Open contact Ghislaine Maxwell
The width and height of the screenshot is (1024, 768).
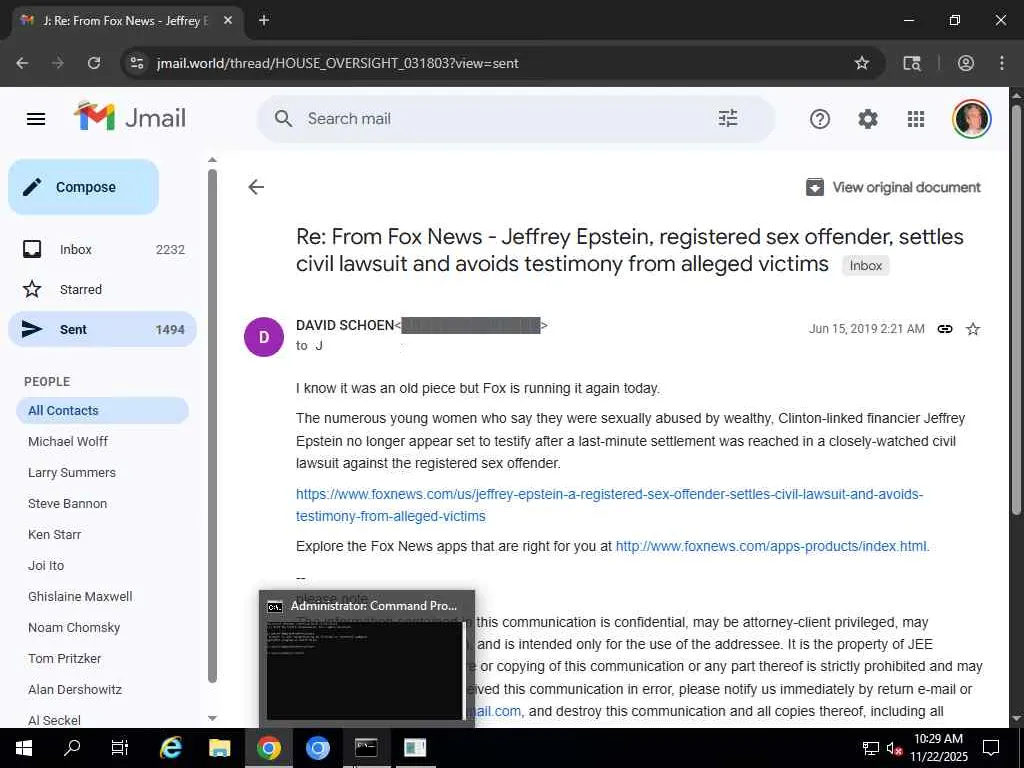[80, 596]
